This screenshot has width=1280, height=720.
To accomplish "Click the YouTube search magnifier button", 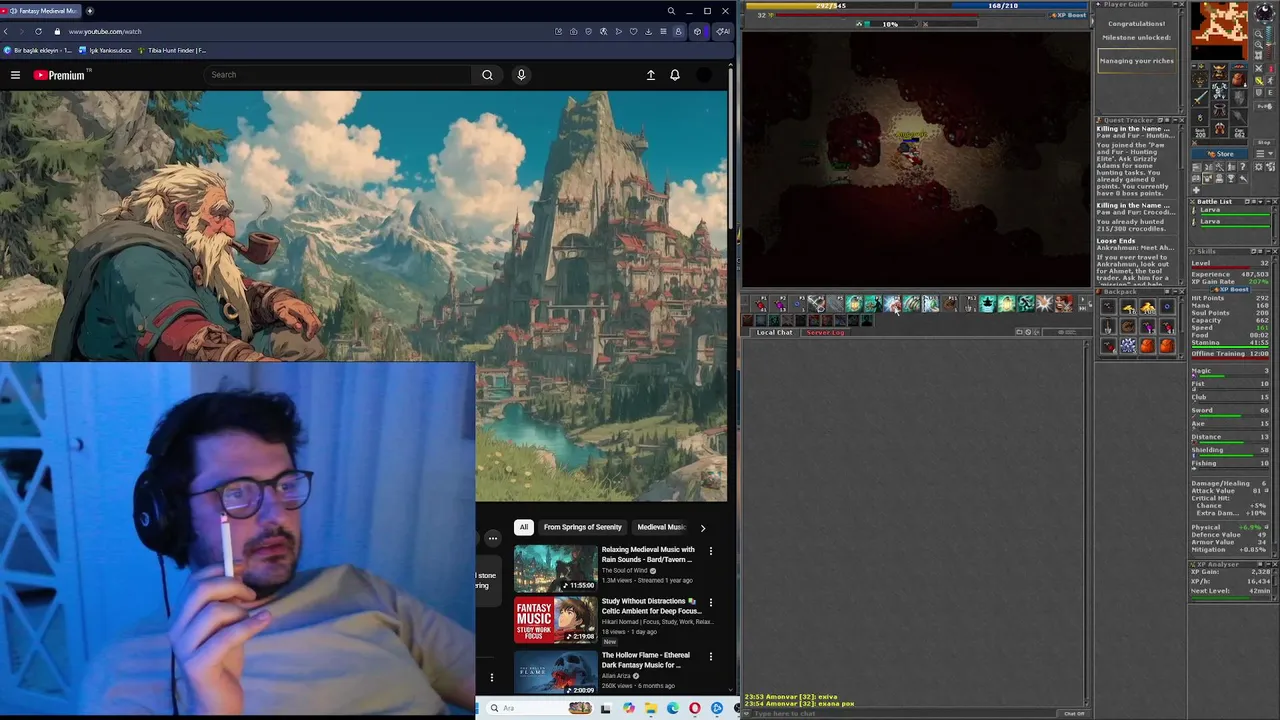I will (x=487, y=75).
